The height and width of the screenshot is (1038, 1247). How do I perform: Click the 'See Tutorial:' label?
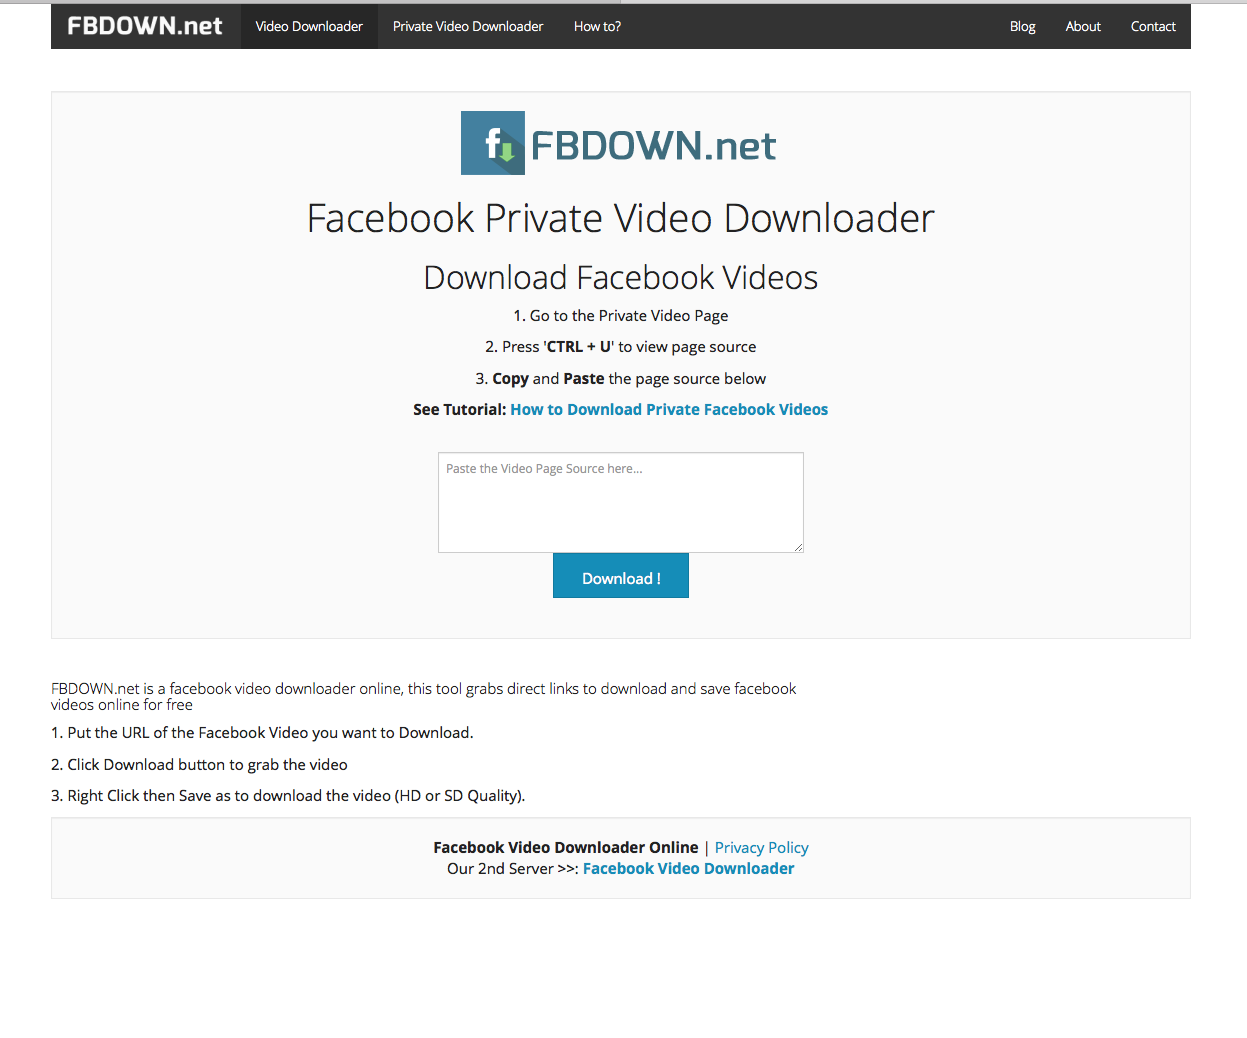(x=460, y=409)
